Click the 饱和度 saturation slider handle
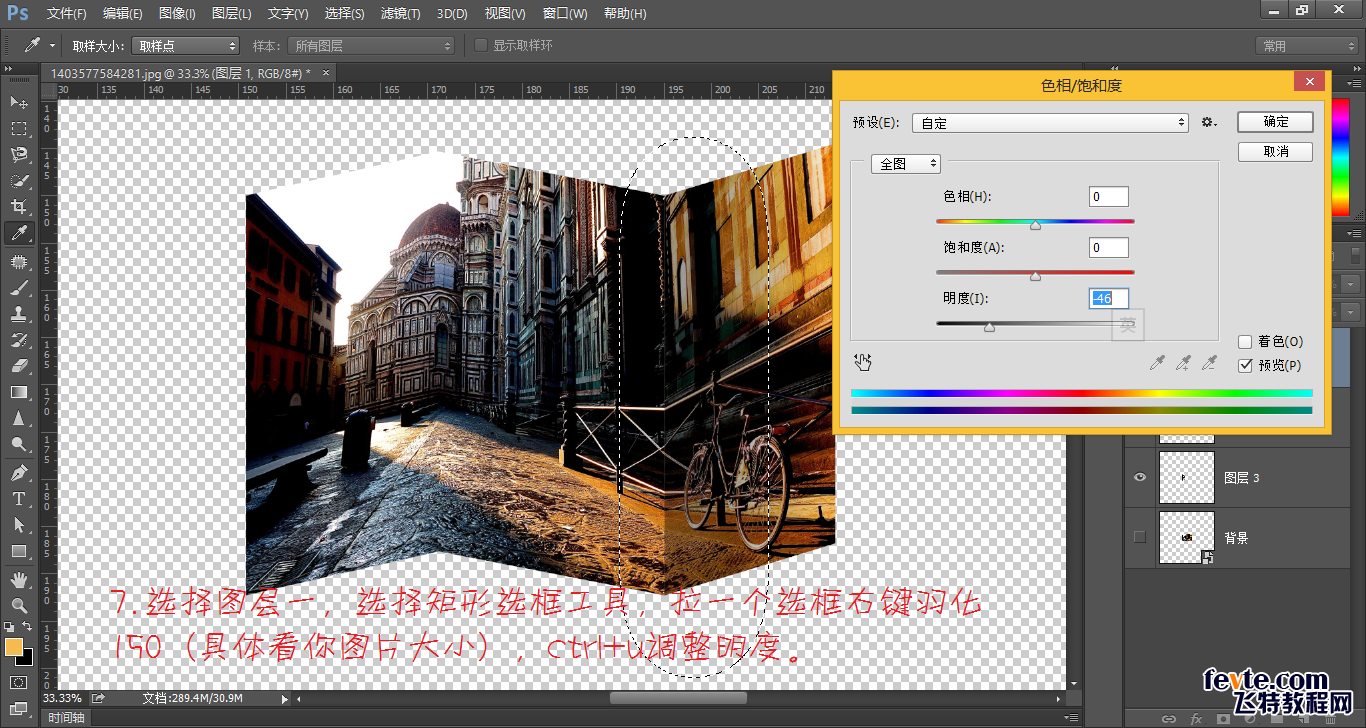Image resolution: width=1366 pixels, height=728 pixels. point(1035,277)
